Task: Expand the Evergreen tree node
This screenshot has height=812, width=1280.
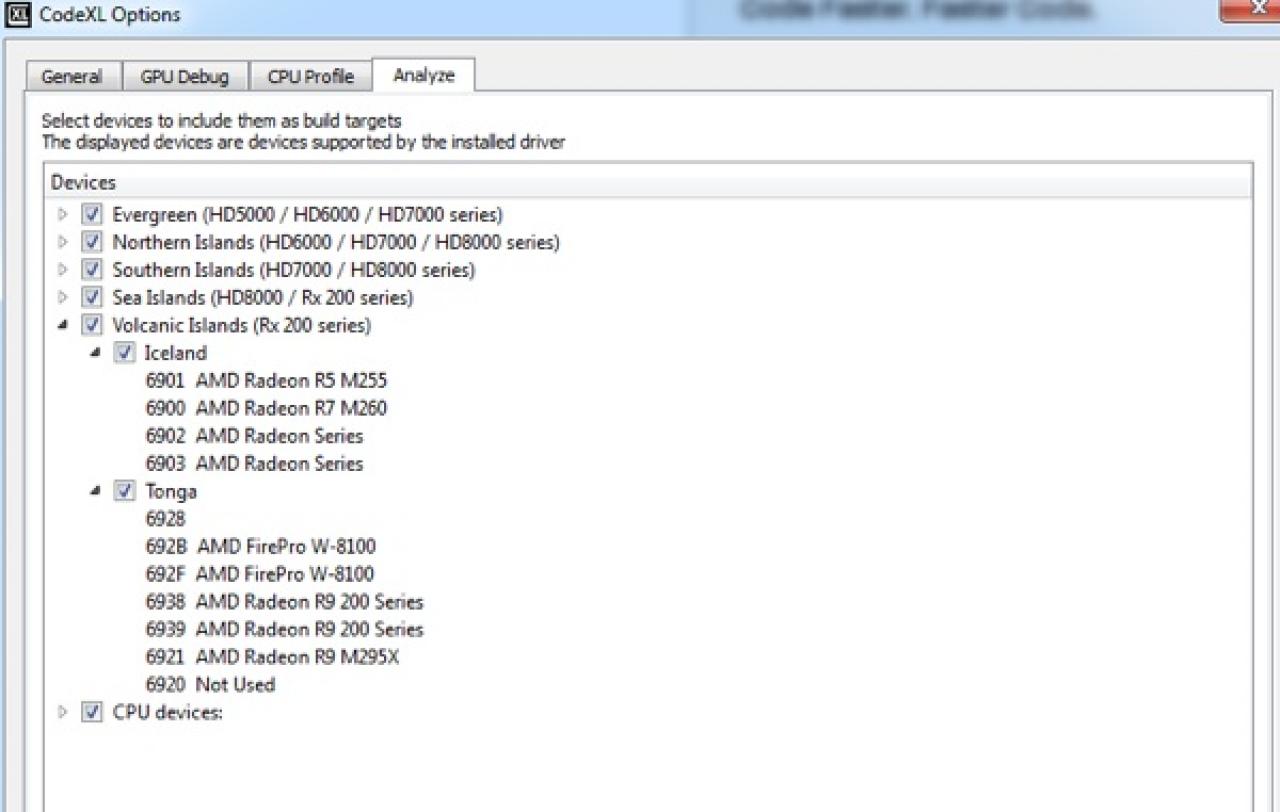Action: point(63,214)
